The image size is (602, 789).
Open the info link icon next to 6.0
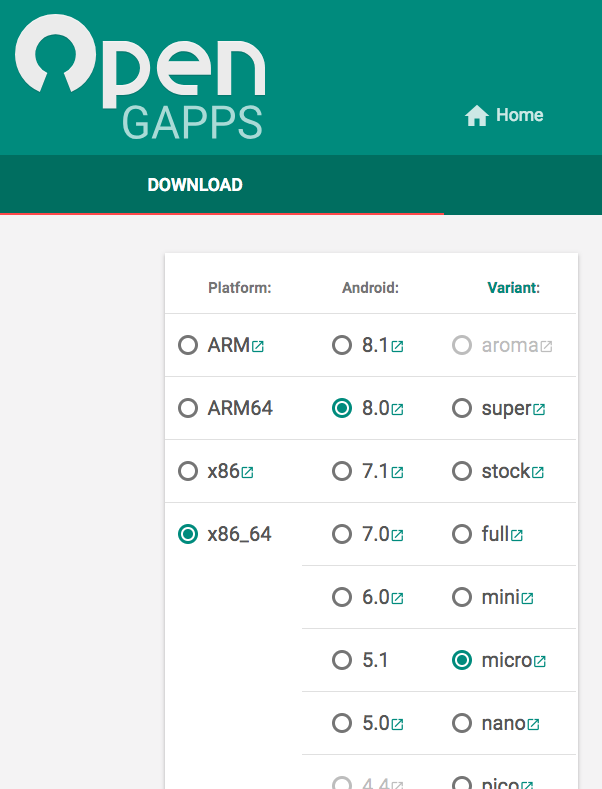[397, 598]
